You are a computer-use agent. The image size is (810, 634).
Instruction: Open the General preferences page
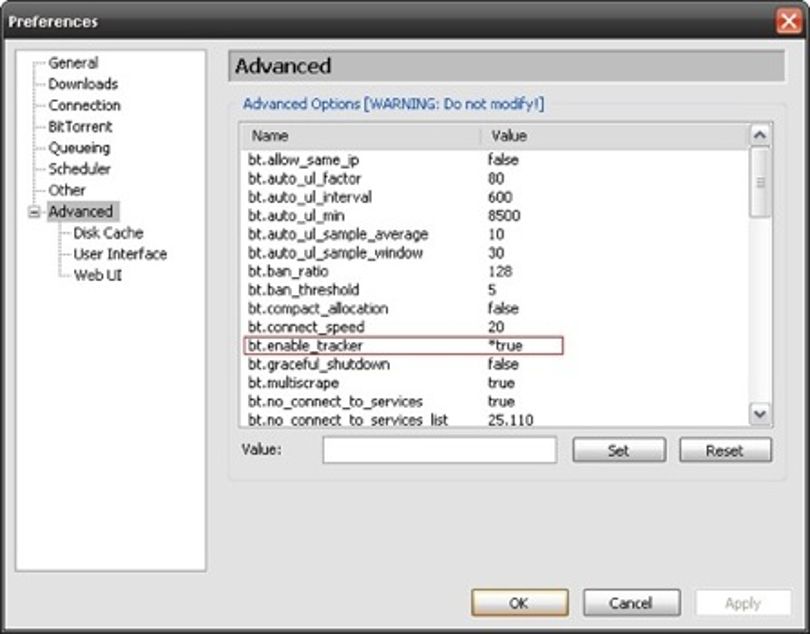[73, 63]
